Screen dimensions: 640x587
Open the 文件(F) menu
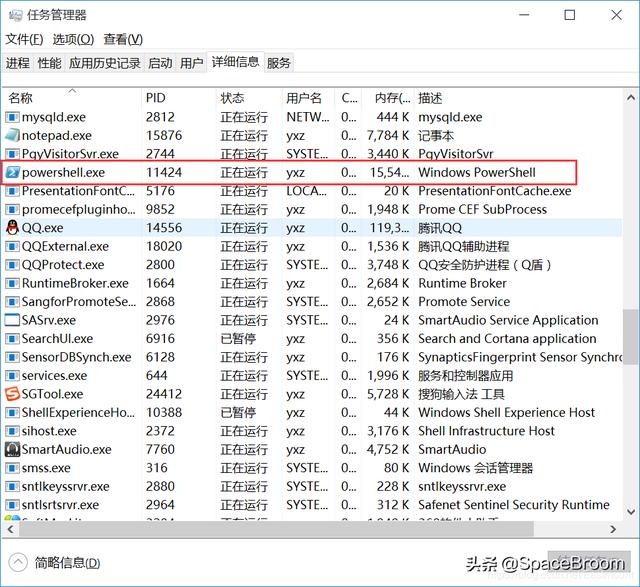(x=24, y=40)
